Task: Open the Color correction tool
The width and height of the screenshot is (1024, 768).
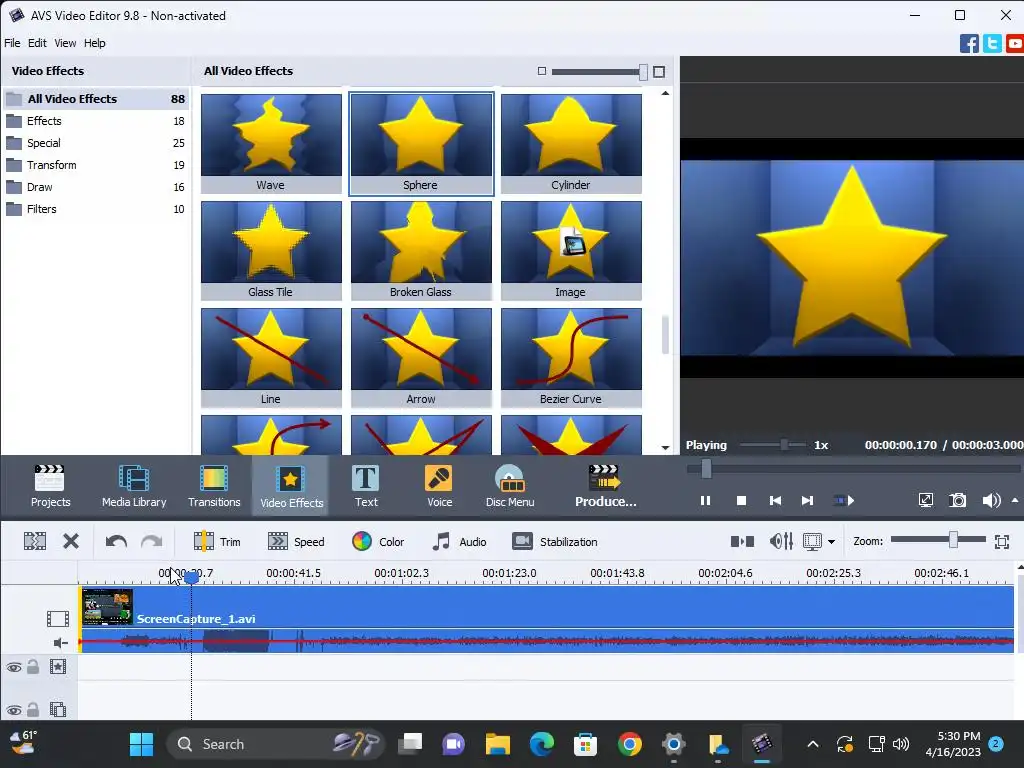Action: coord(378,541)
